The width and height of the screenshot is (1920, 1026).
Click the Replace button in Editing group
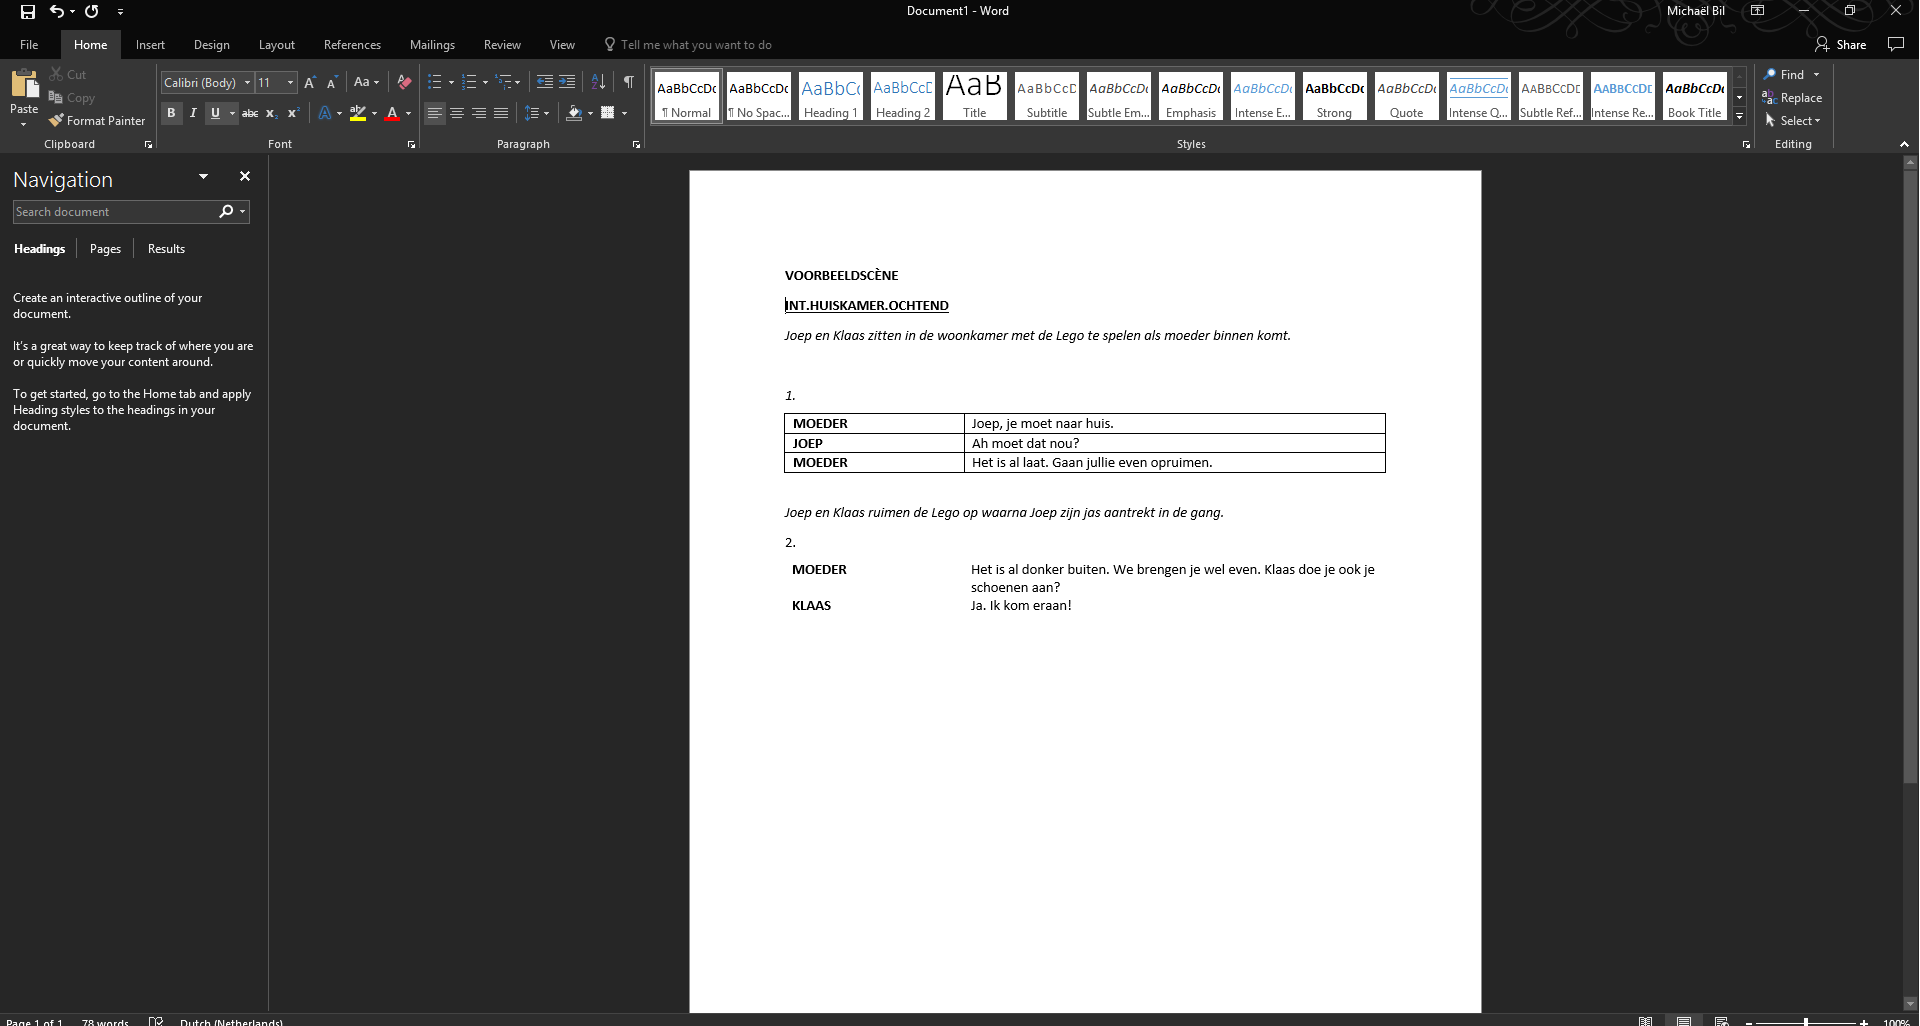1792,98
